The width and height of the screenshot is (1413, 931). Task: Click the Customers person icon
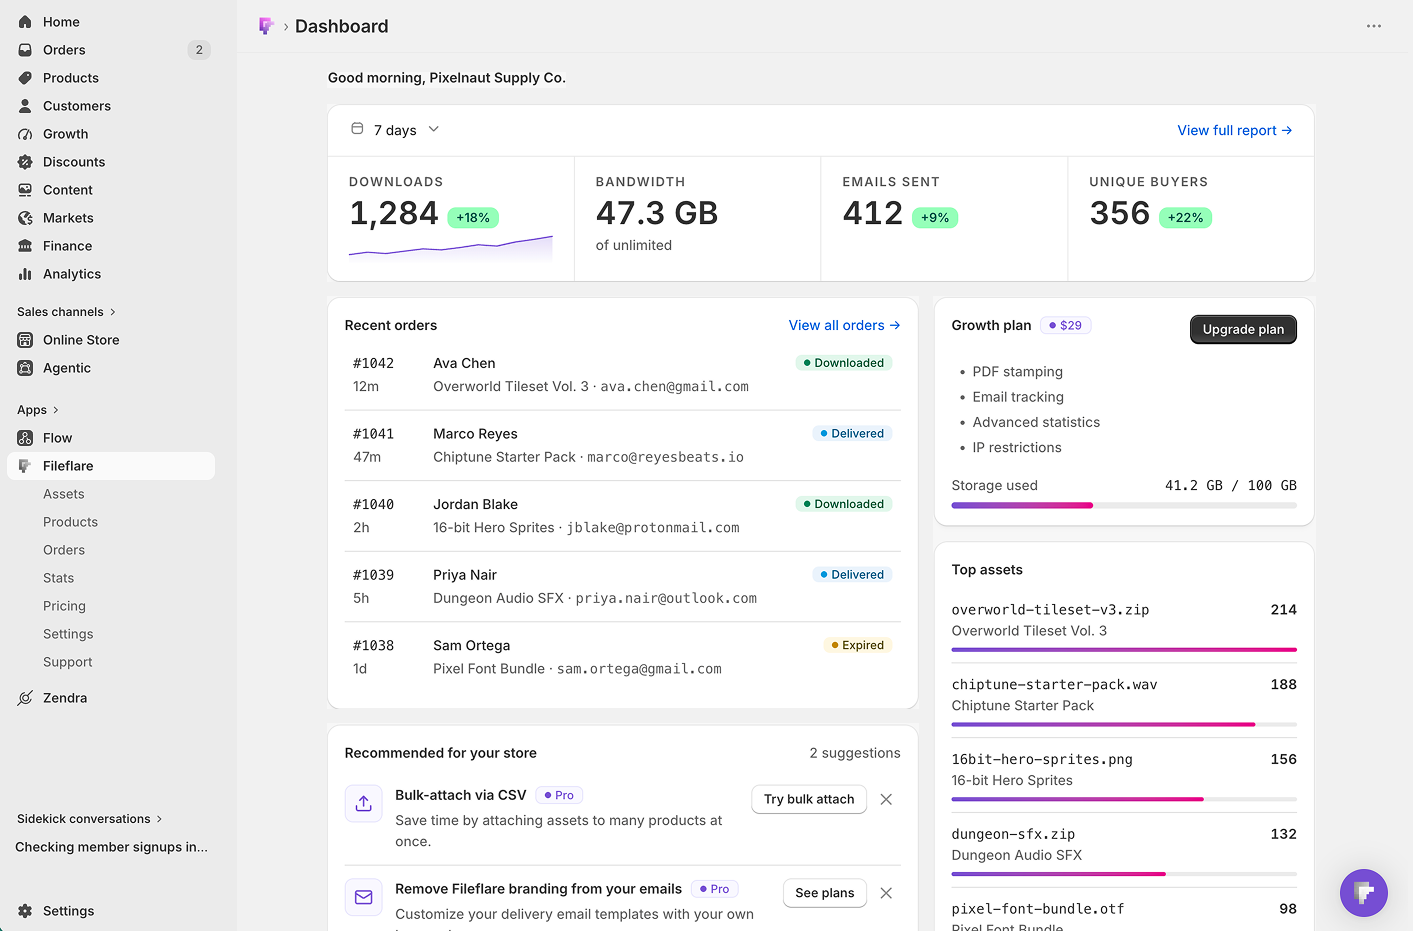pyautogui.click(x=25, y=106)
